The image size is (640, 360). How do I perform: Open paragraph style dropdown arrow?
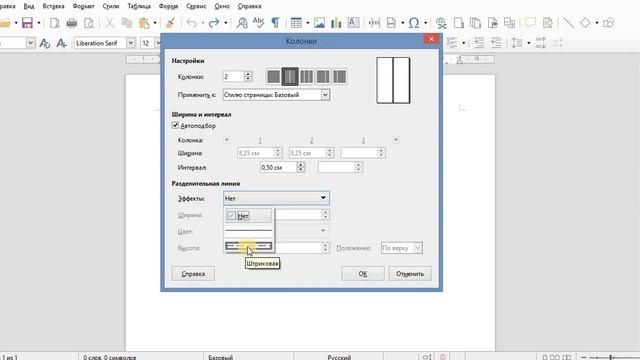pyautogui.click(x=31, y=43)
